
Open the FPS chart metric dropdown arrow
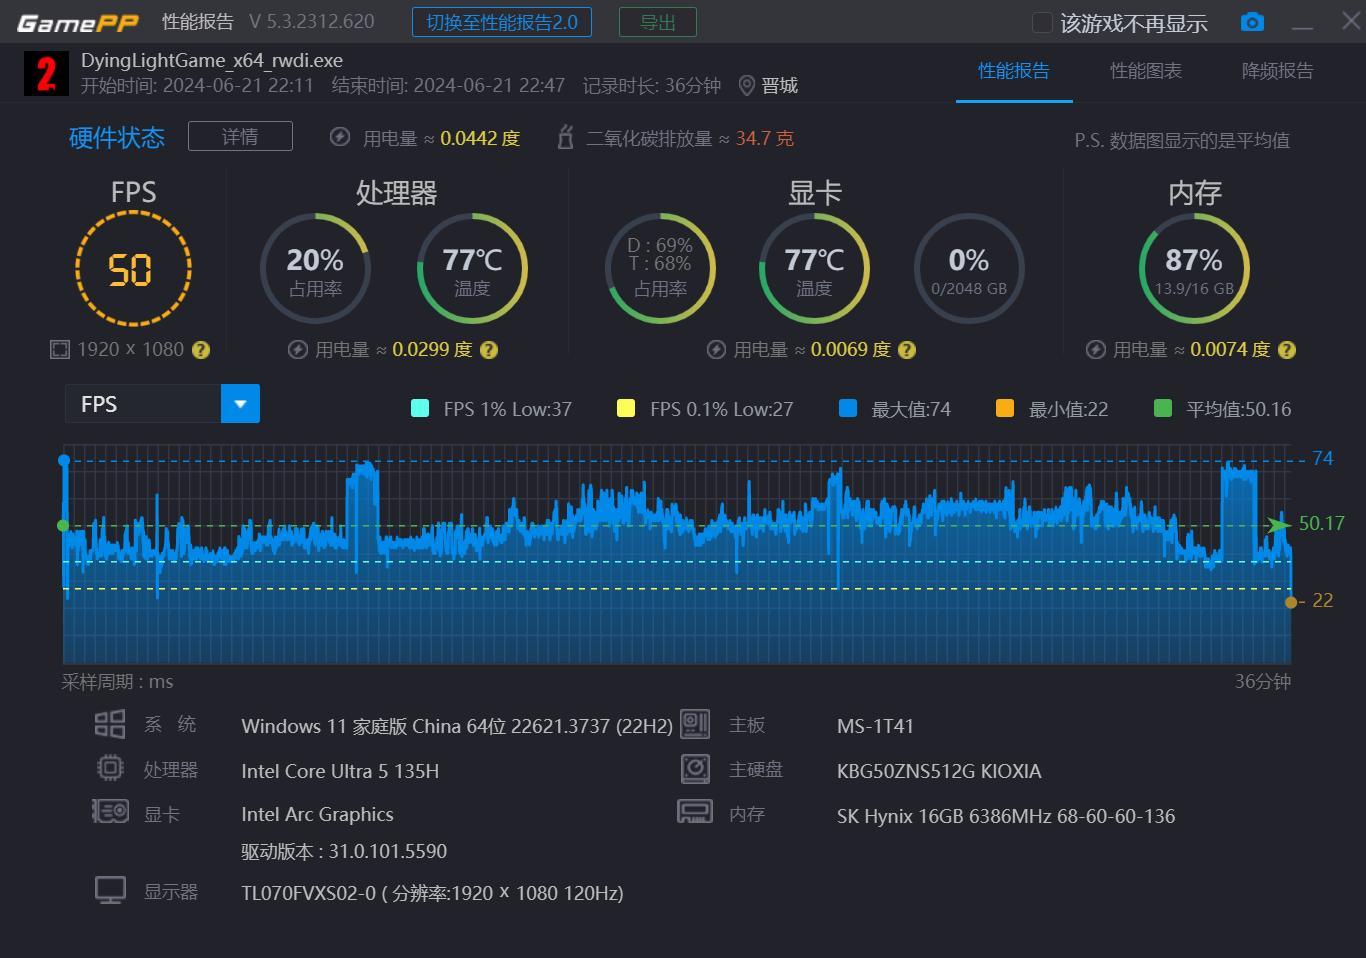[x=240, y=404]
